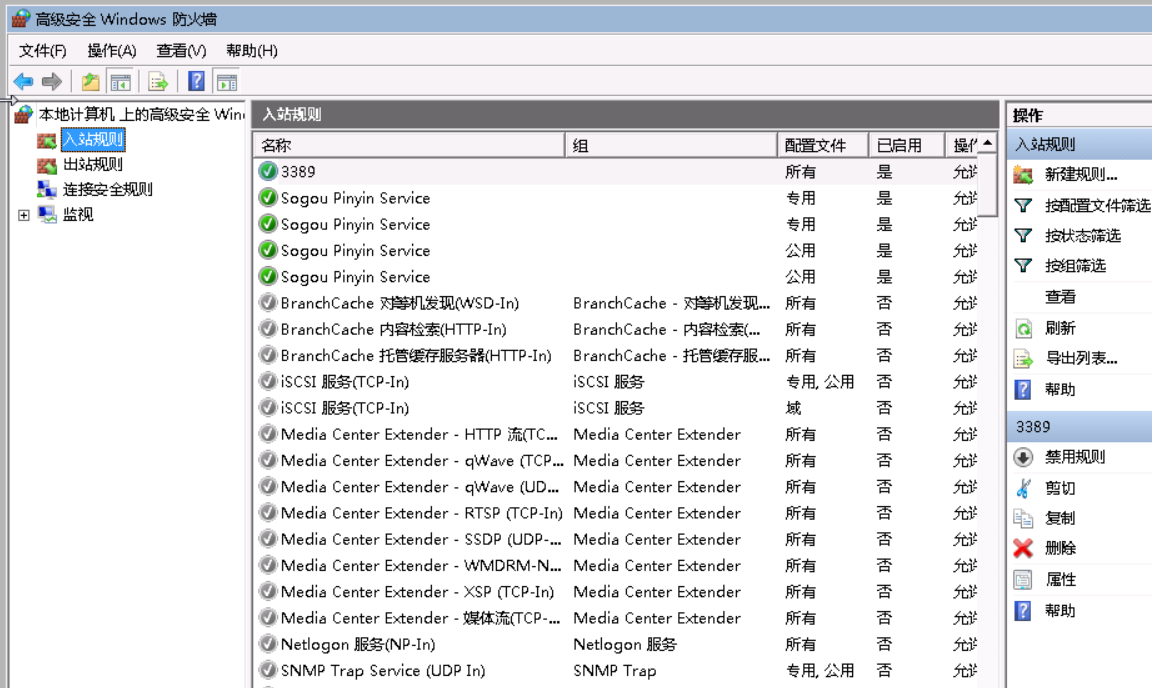Screen dimensions: 1152x688
Task: Open Help from the toolbar question-mark icon
Action: [197, 82]
